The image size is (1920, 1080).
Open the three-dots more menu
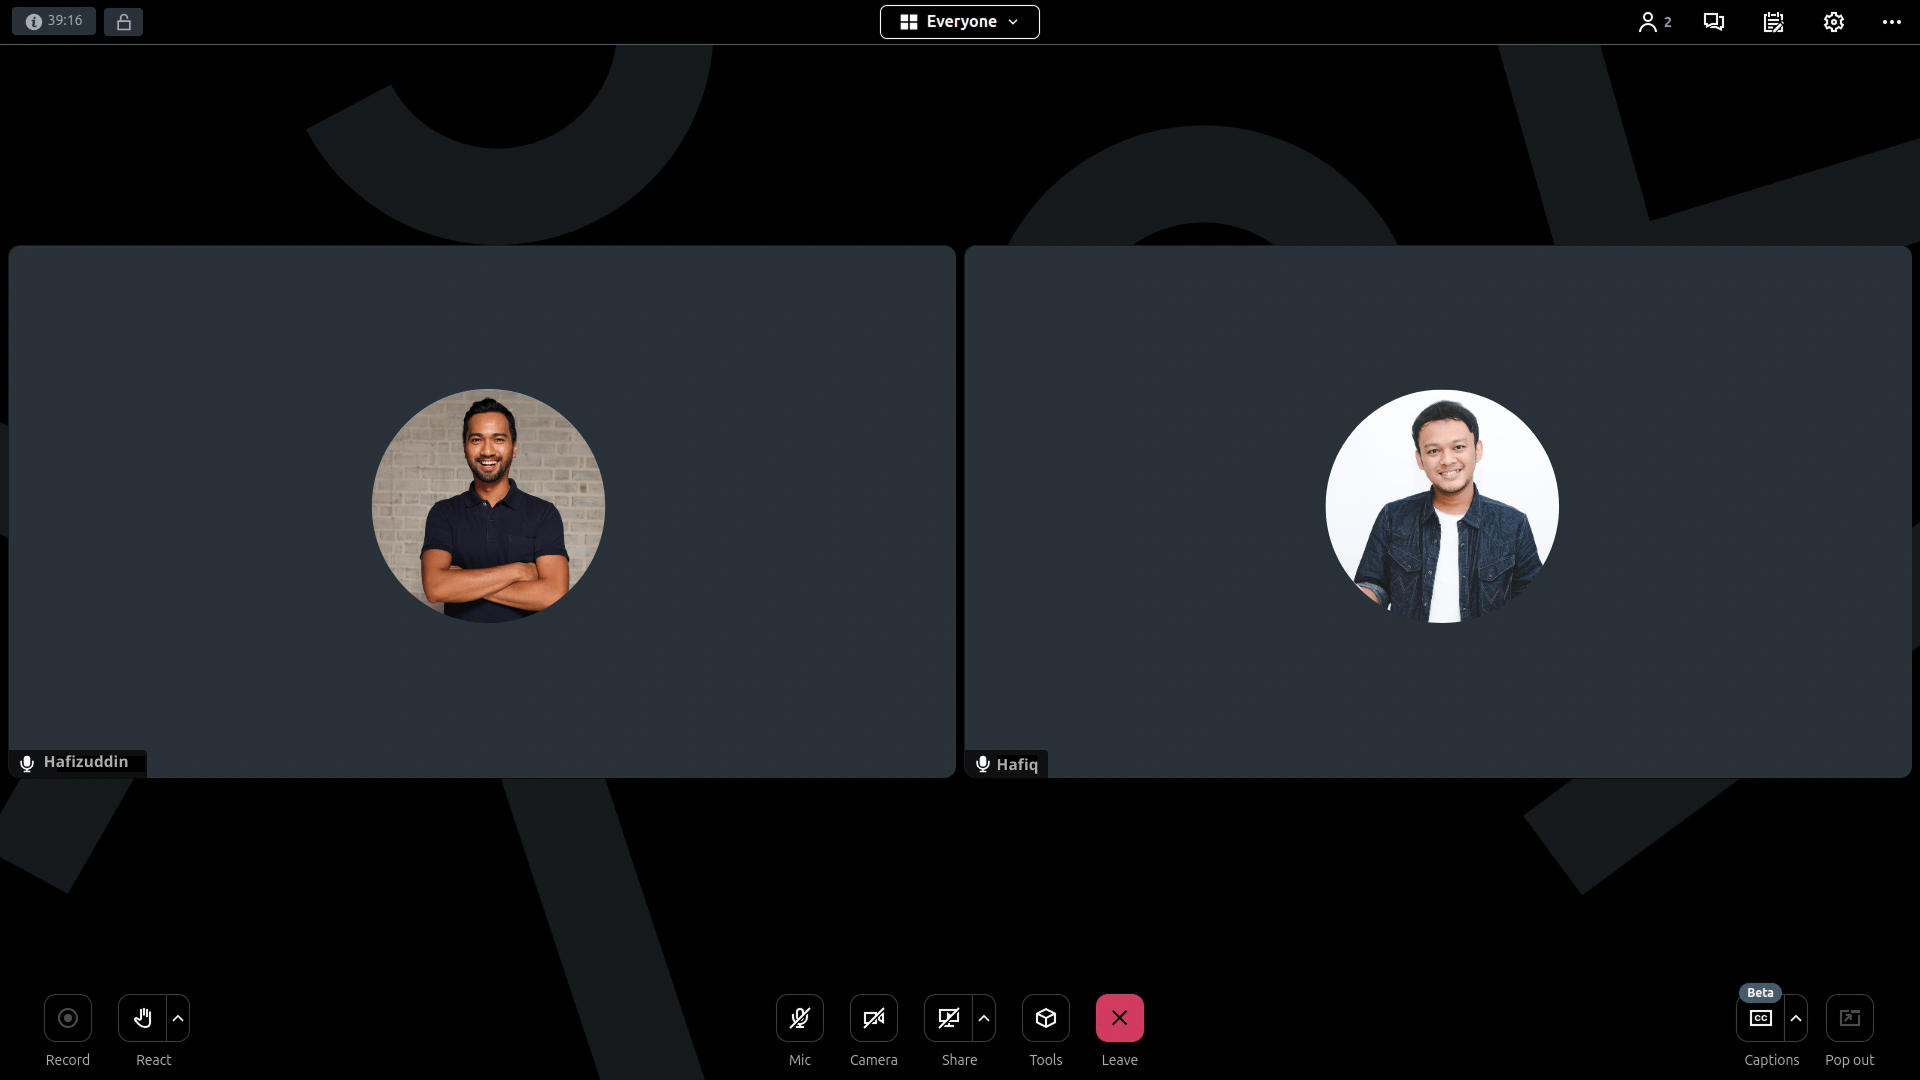1892,22
